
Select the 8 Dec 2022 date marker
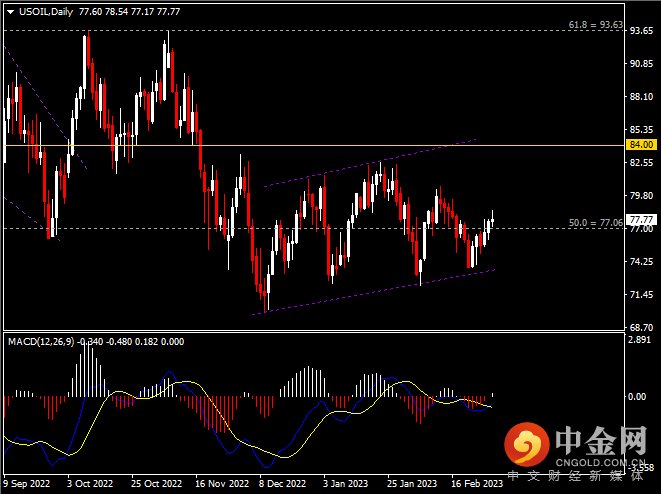280,482
